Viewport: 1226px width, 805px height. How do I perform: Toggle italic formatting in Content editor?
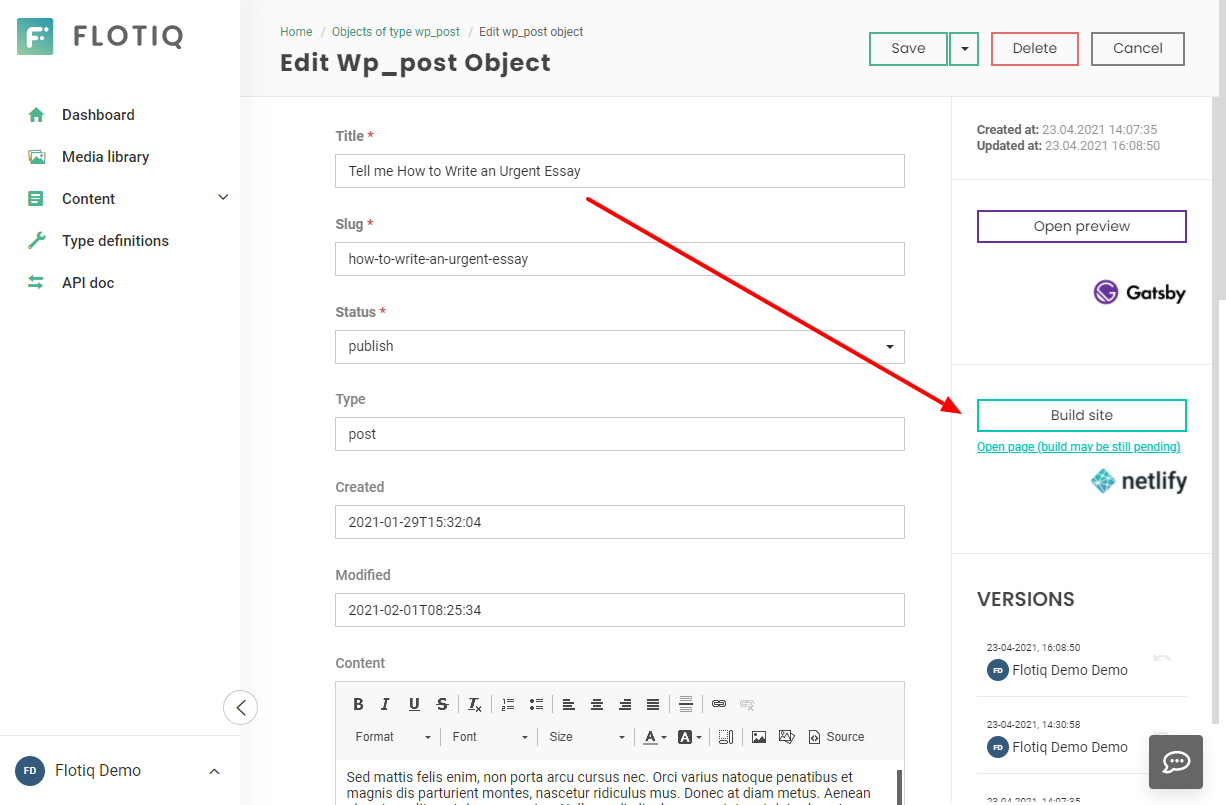386,704
